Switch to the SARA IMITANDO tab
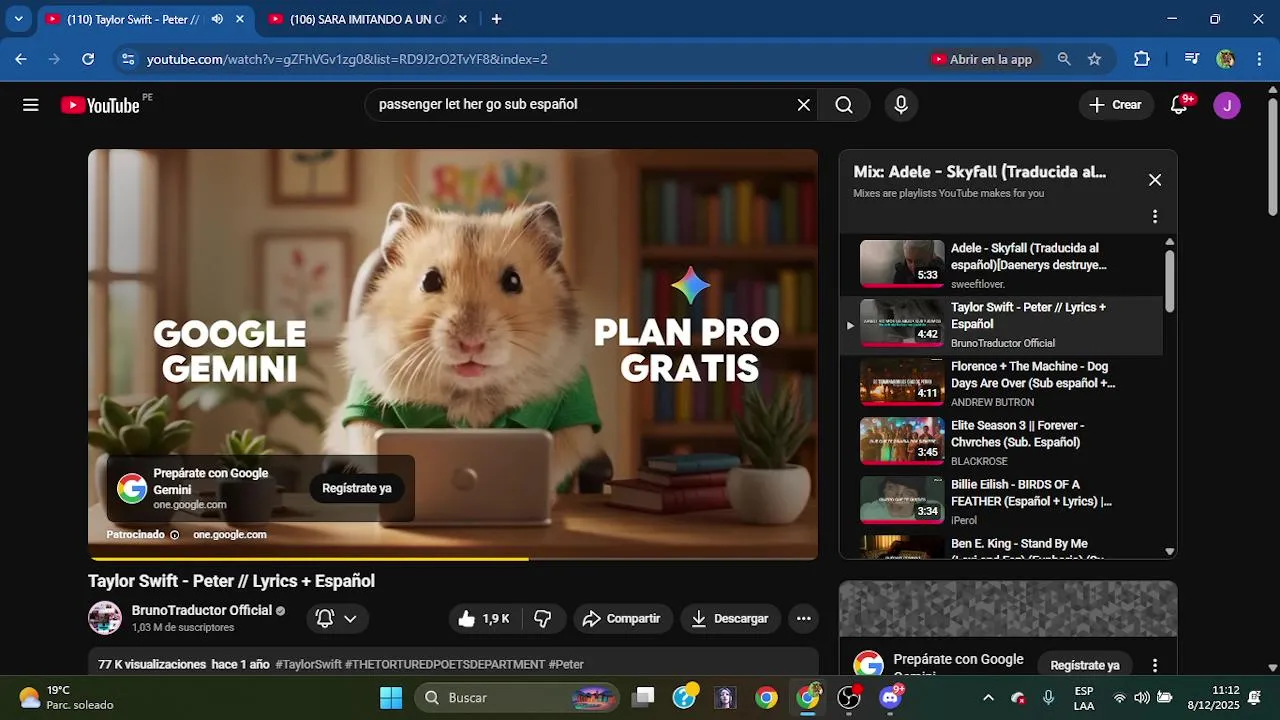1280x720 pixels. [x=367, y=19]
